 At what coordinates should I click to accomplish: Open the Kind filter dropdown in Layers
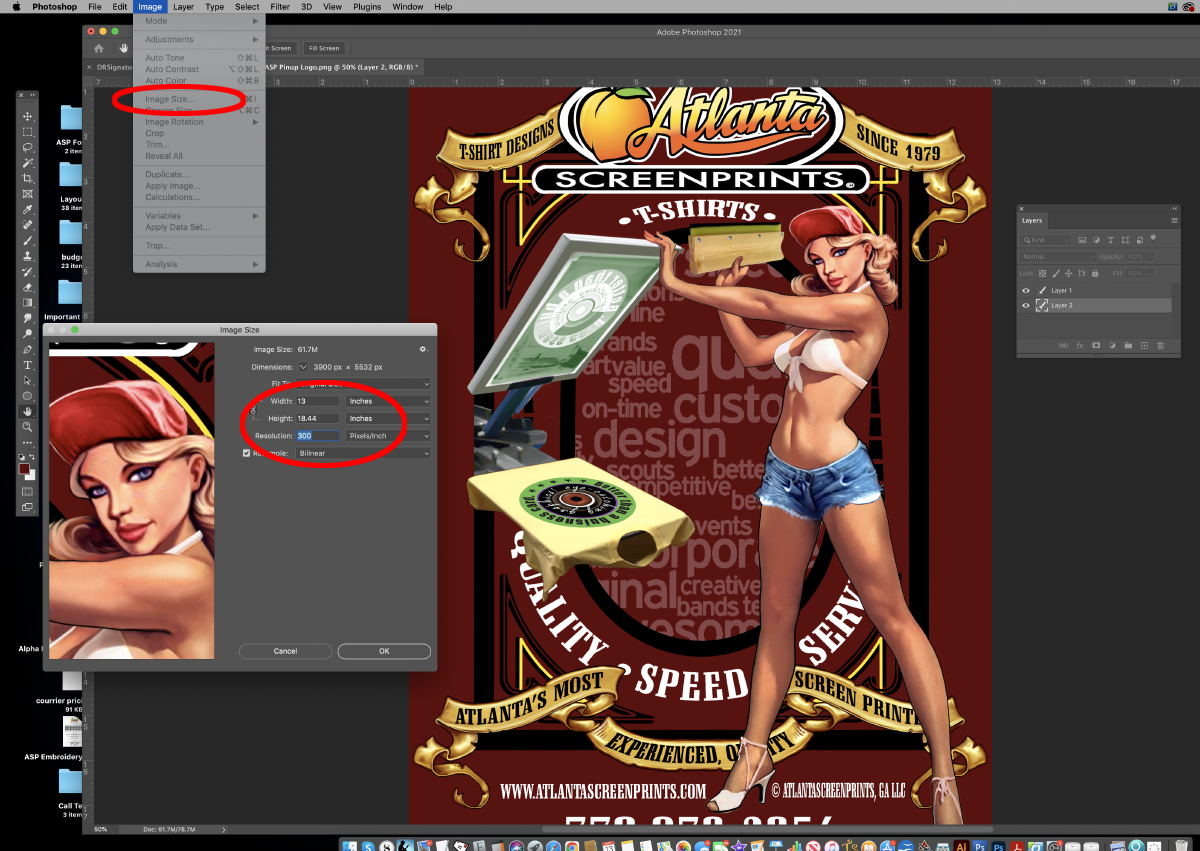[x=1046, y=240]
